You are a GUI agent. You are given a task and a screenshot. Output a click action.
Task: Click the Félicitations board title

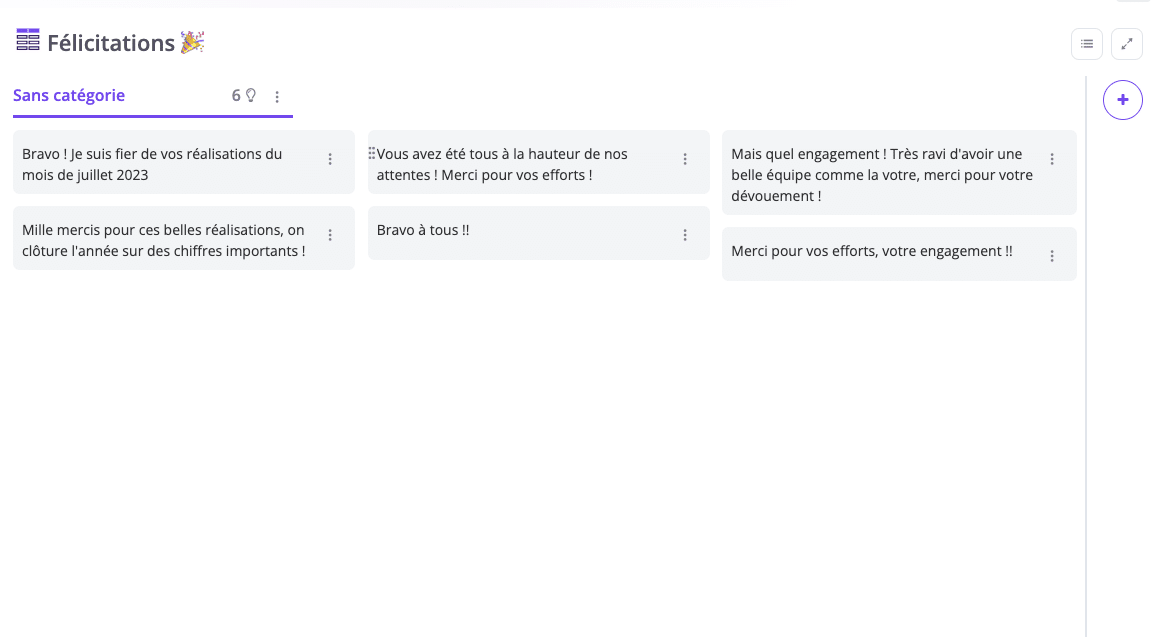click(111, 43)
